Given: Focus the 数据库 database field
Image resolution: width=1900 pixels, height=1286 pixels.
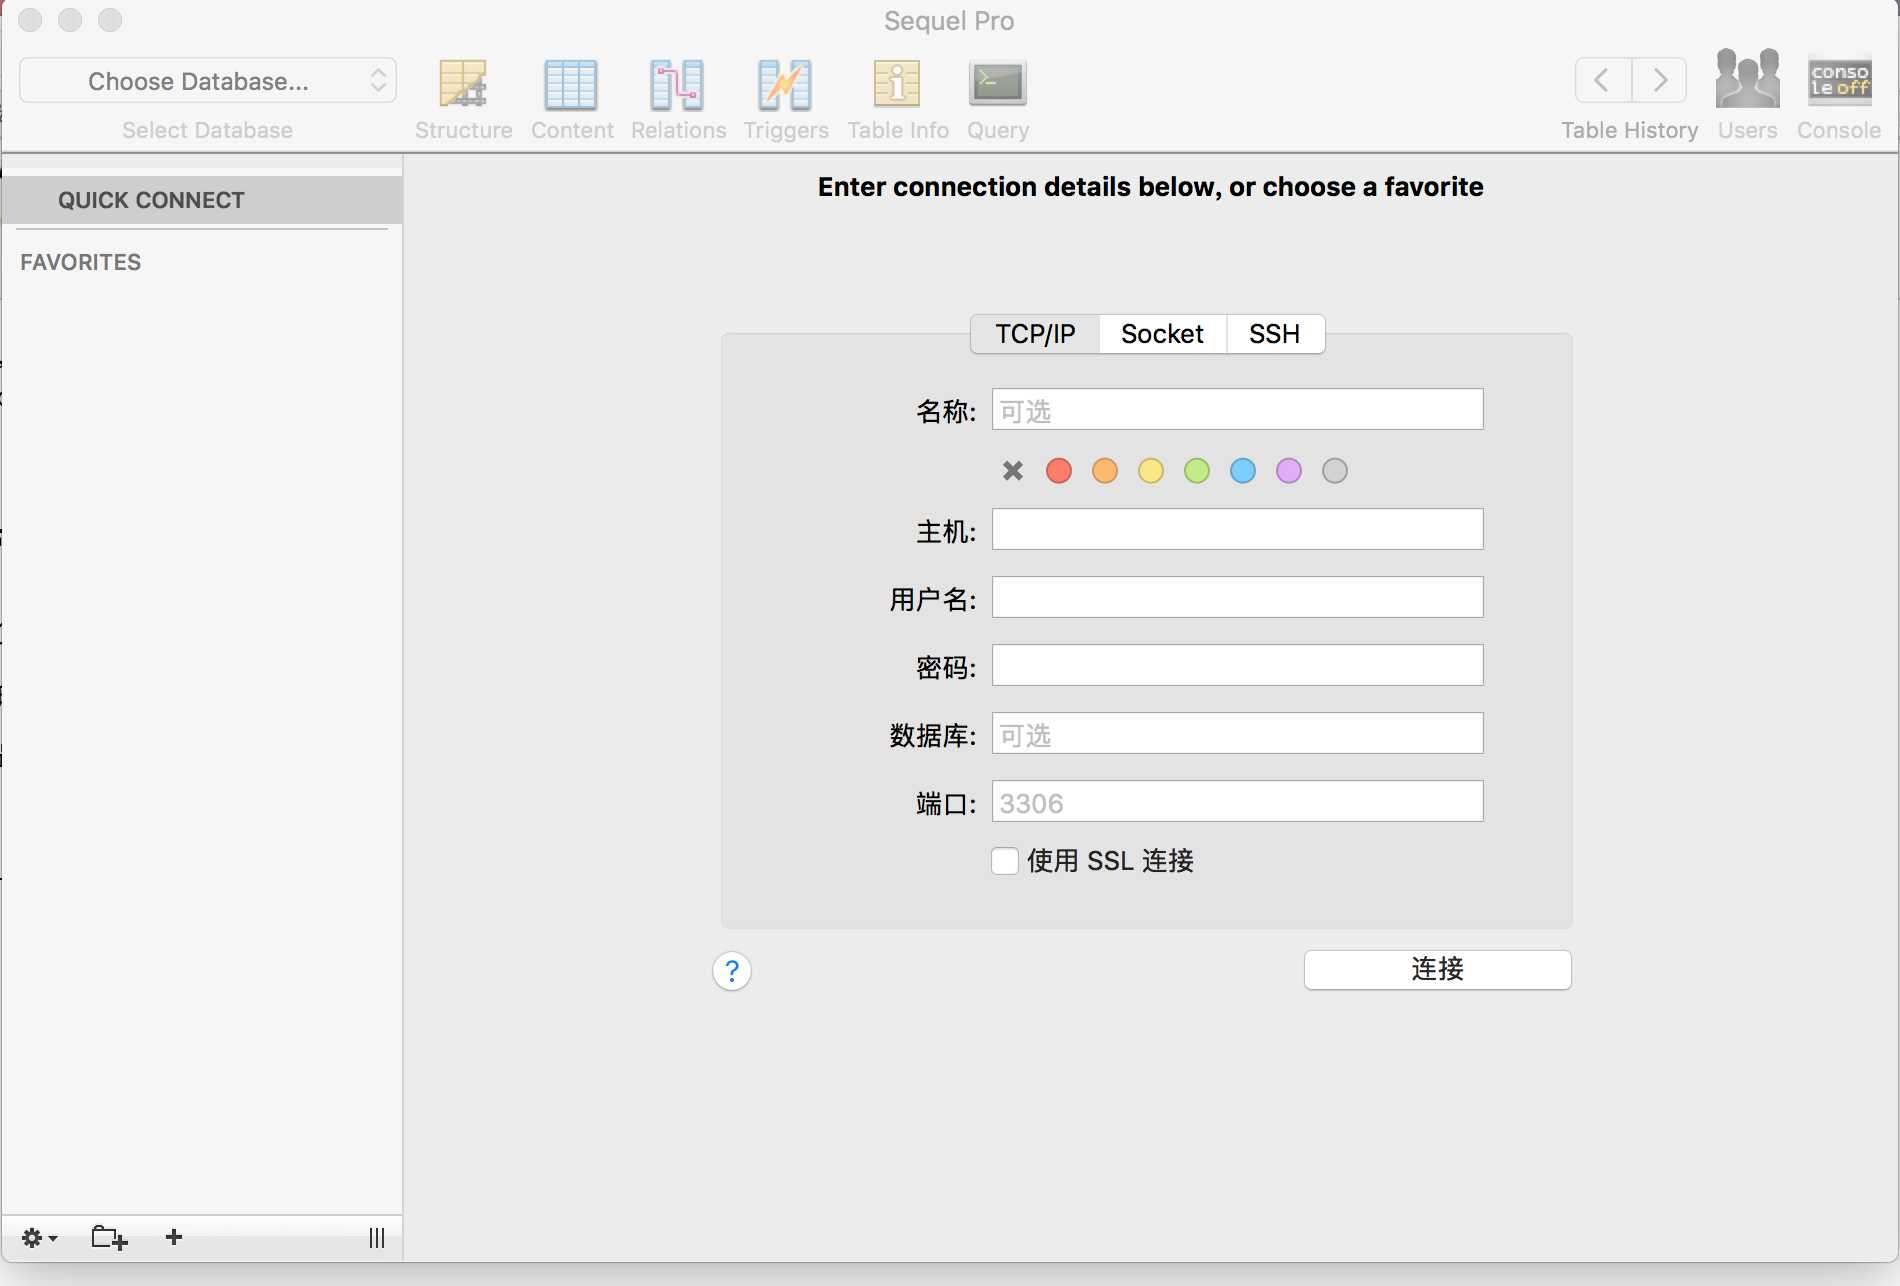Looking at the screenshot, I should (x=1237, y=733).
